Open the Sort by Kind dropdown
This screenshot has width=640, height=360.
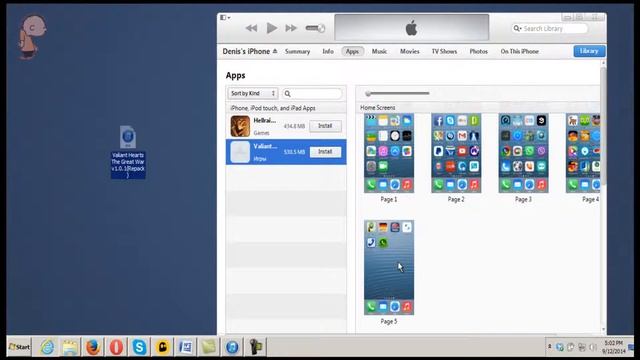click(253, 93)
